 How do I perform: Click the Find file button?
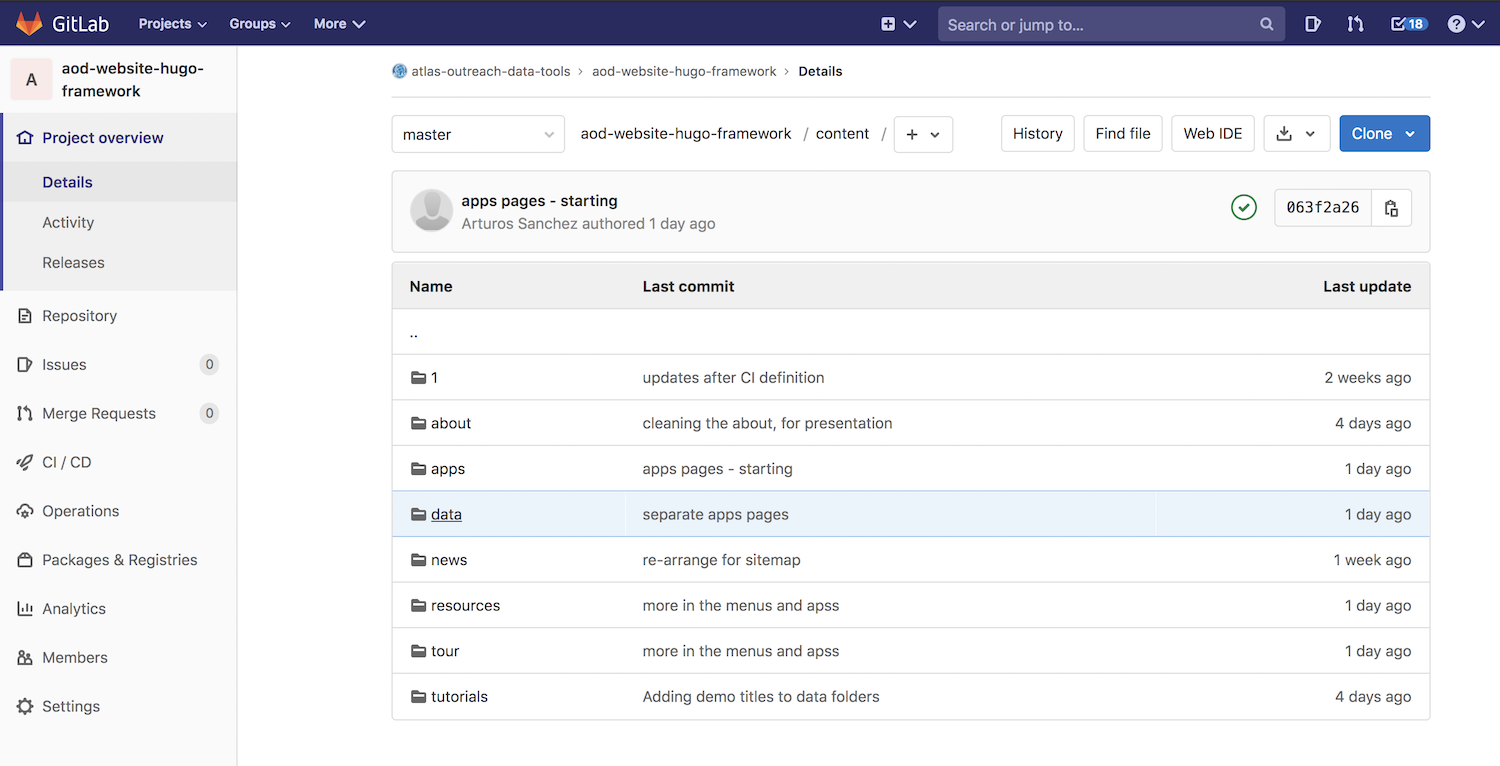click(x=1123, y=134)
